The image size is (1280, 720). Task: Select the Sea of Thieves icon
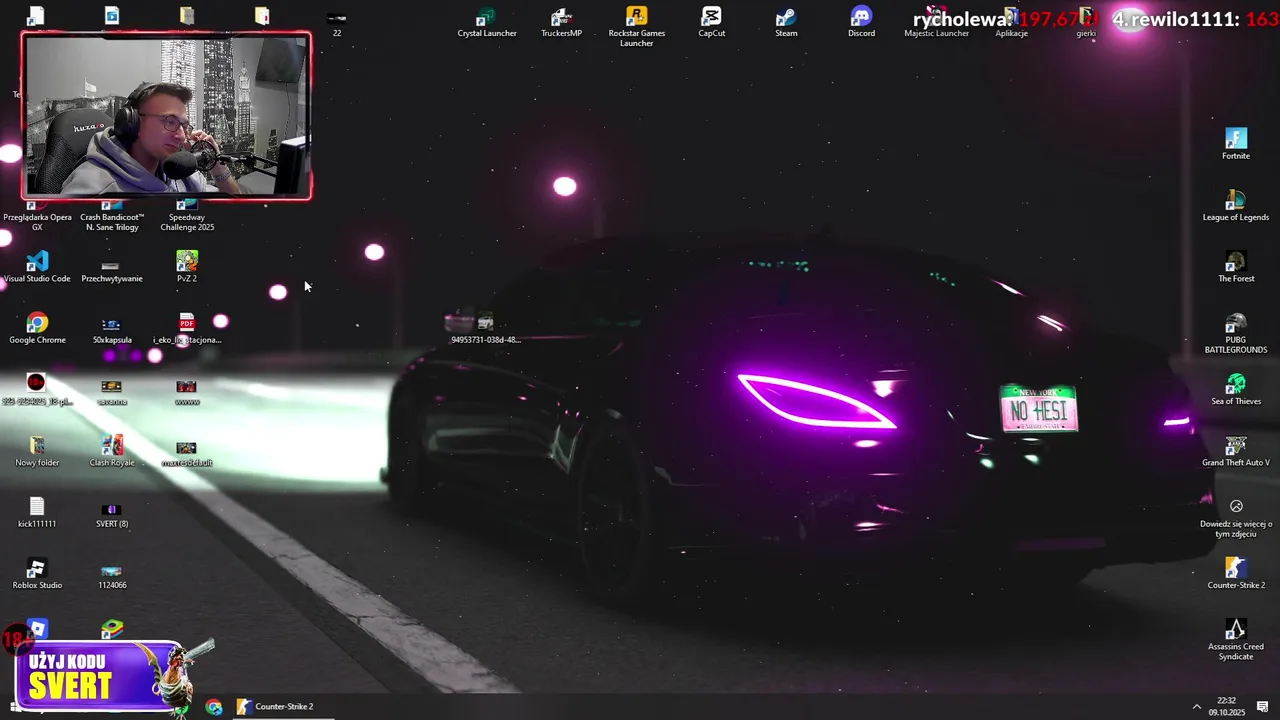[x=1236, y=390]
